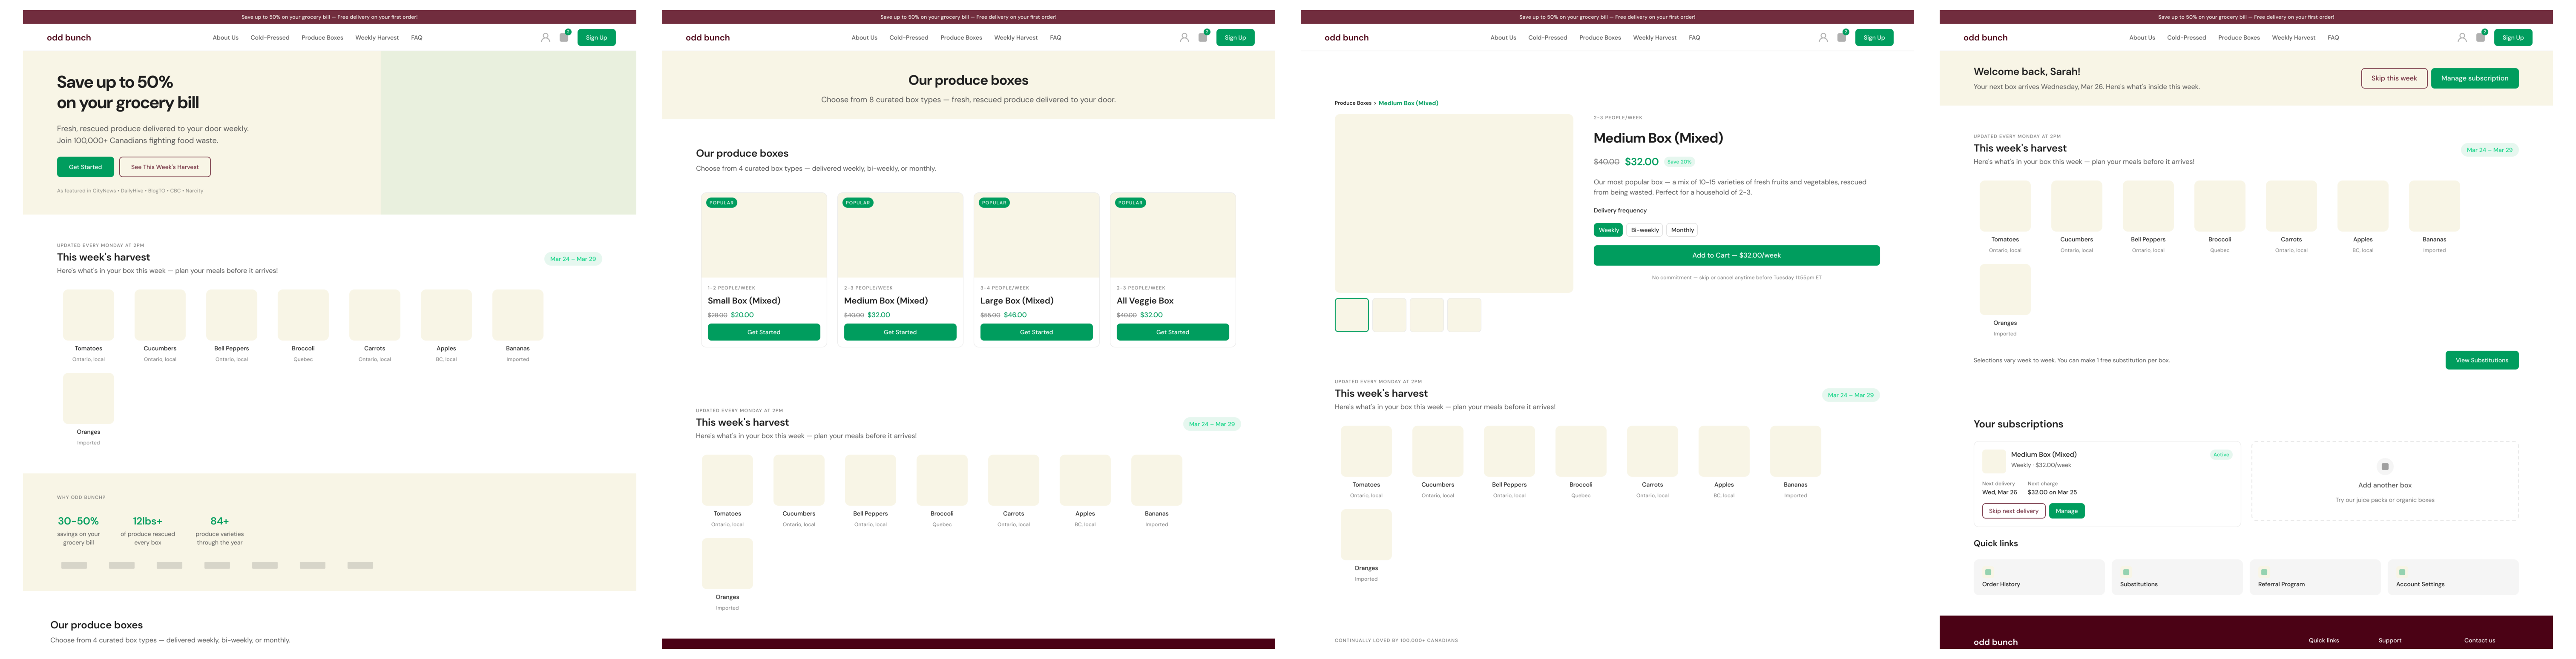
Task: Open account icon on Medium Box product page
Action: 1823,37
